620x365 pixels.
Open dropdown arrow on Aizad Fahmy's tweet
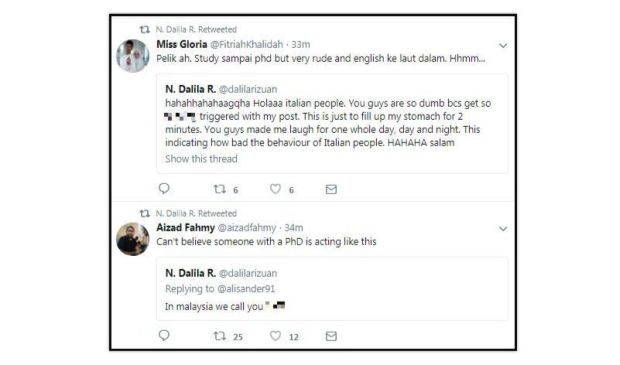tap(503, 229)
